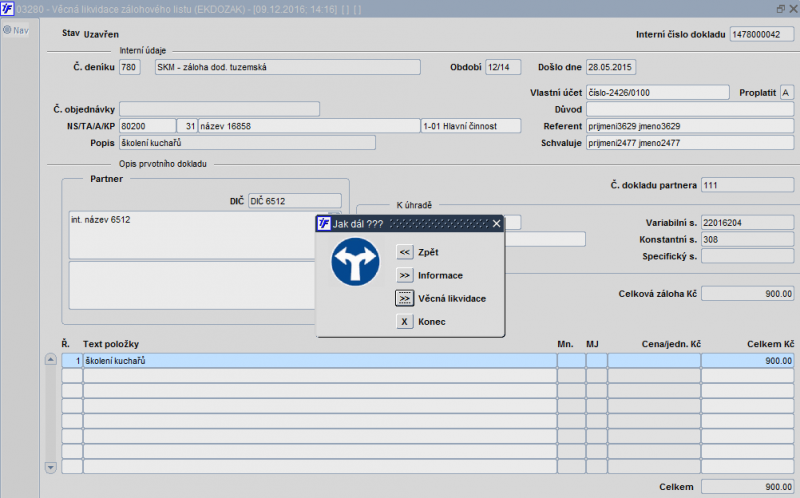Choose the Věcná likvidace arrow button
Screen dimensions: 800x498
click(x=404, y=298)
